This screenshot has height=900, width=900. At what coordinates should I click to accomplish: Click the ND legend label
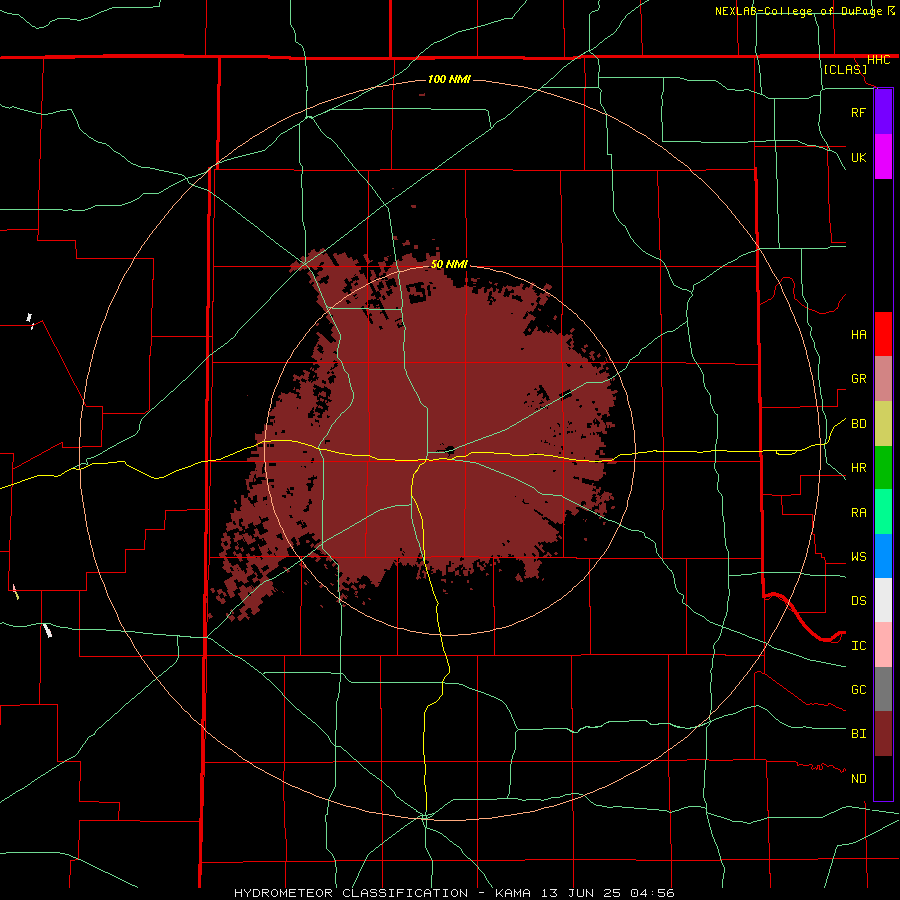point(858,778)
